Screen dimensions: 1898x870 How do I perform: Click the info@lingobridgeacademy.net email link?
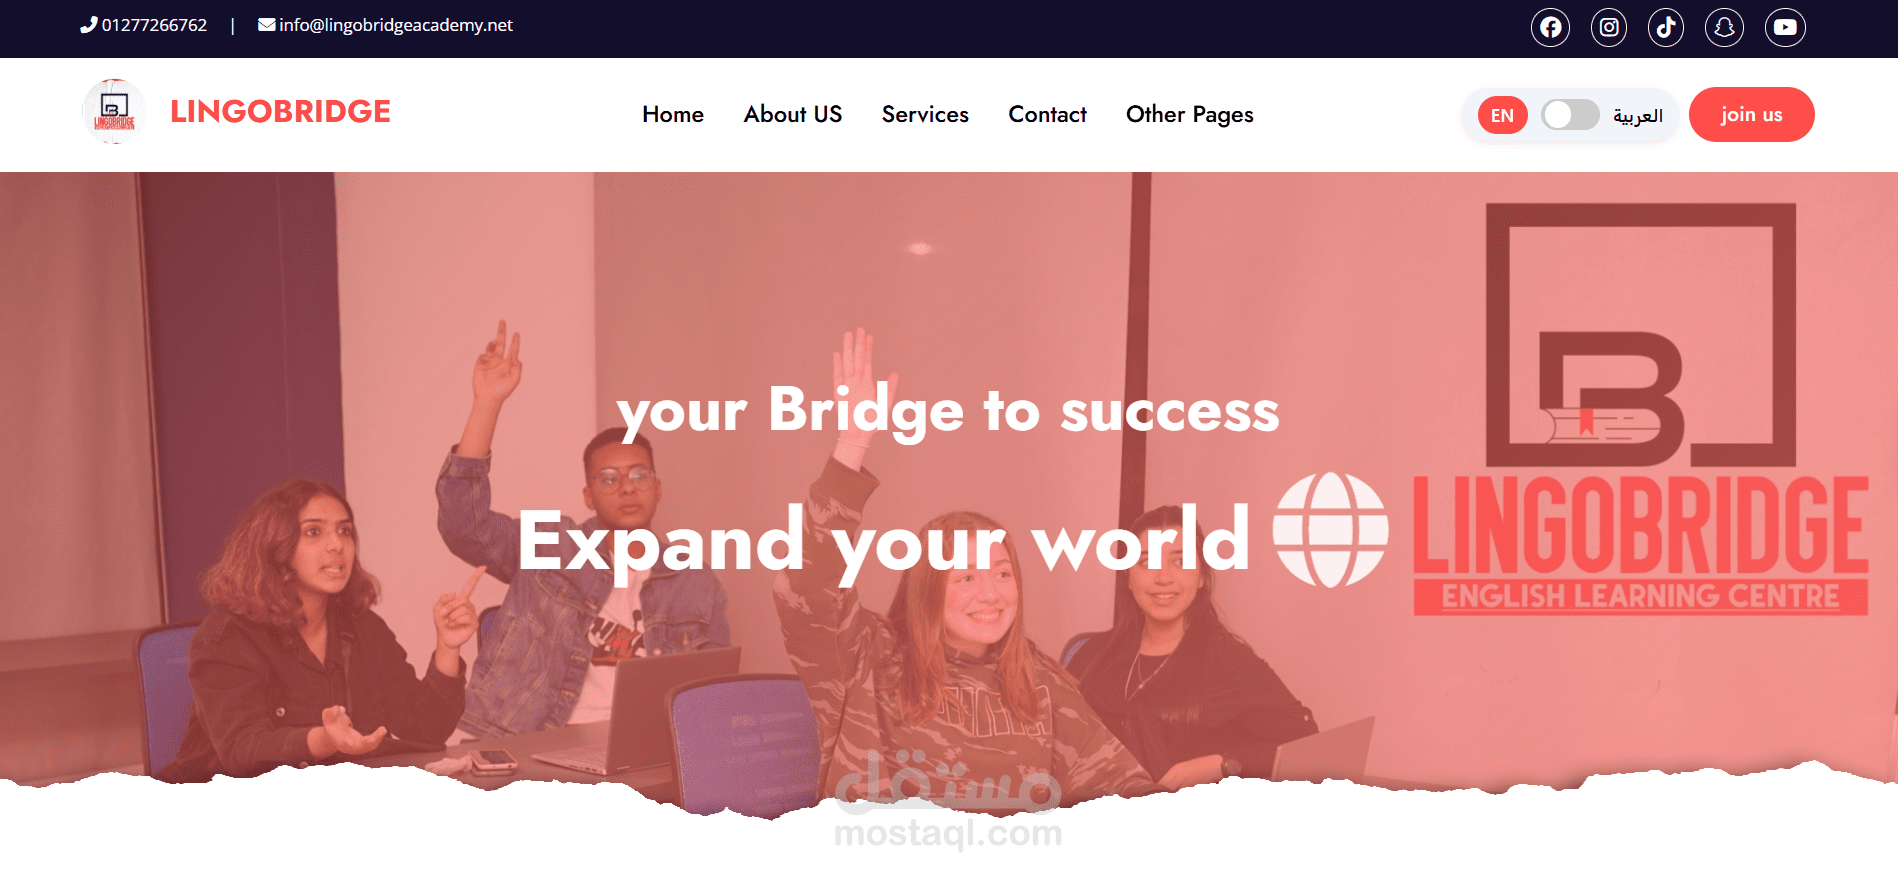coord(396,25)
